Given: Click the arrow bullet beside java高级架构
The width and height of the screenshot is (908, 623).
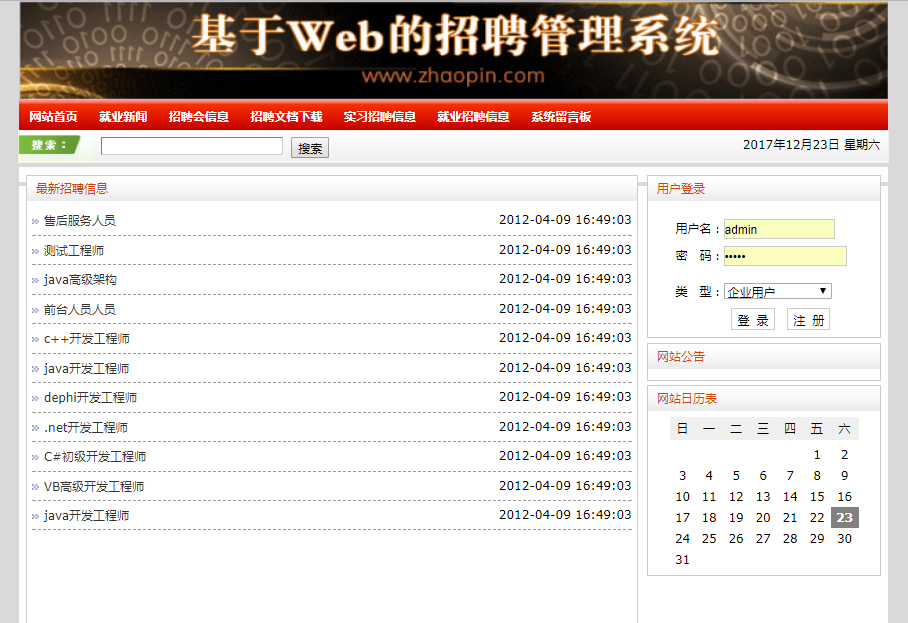Looking at the screenshot, I should click(35, 281).
